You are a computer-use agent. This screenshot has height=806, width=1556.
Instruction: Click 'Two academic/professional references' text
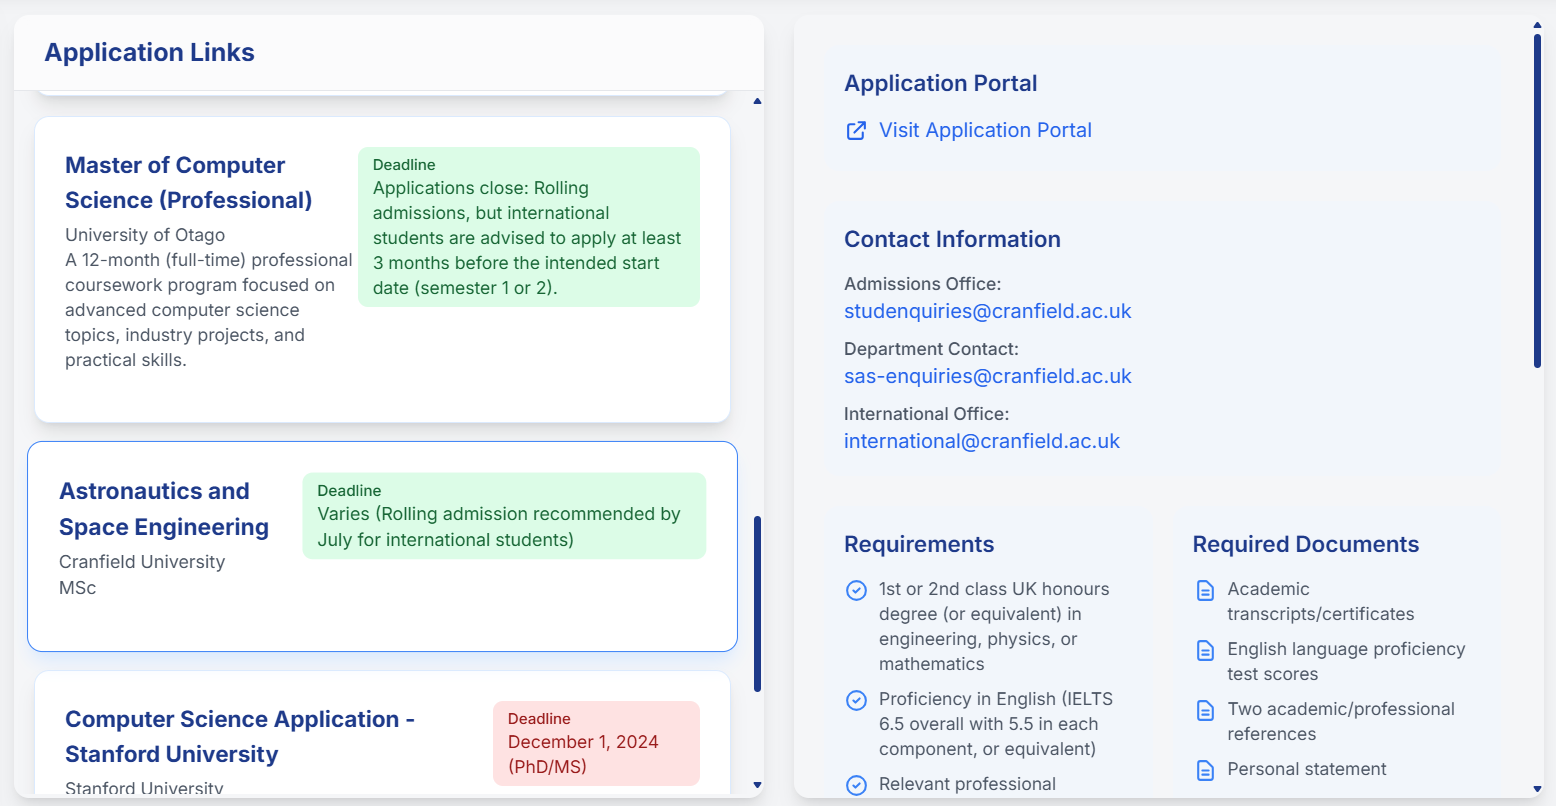pos(1341,722)
